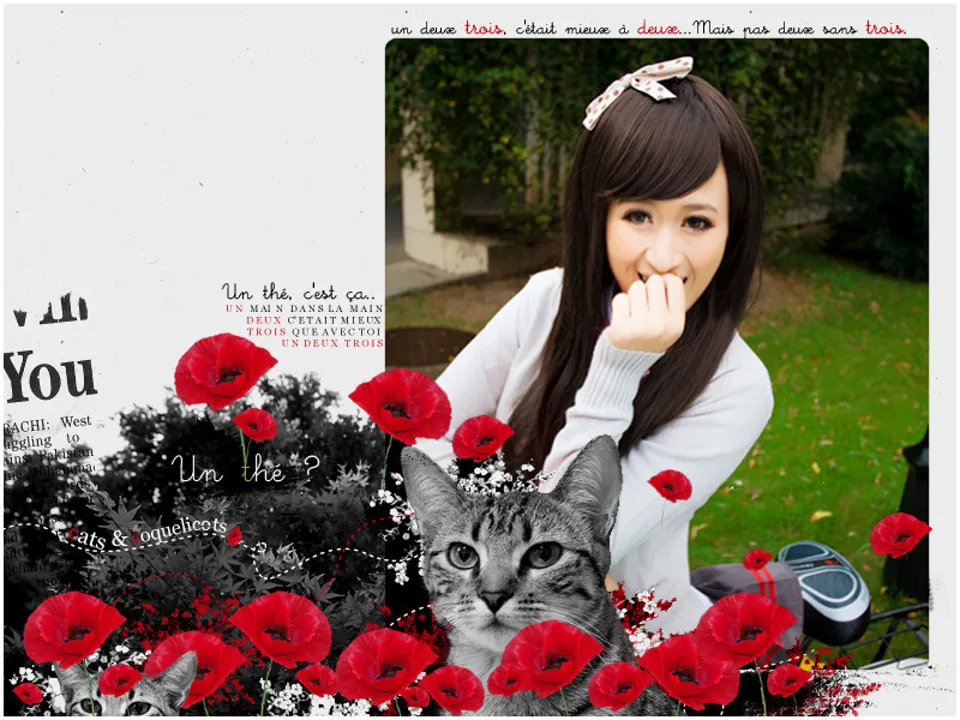The height and width of the screenshot is (720, 960).
Task: Click the polka dot bow in the hair
Action: point(638,86)
